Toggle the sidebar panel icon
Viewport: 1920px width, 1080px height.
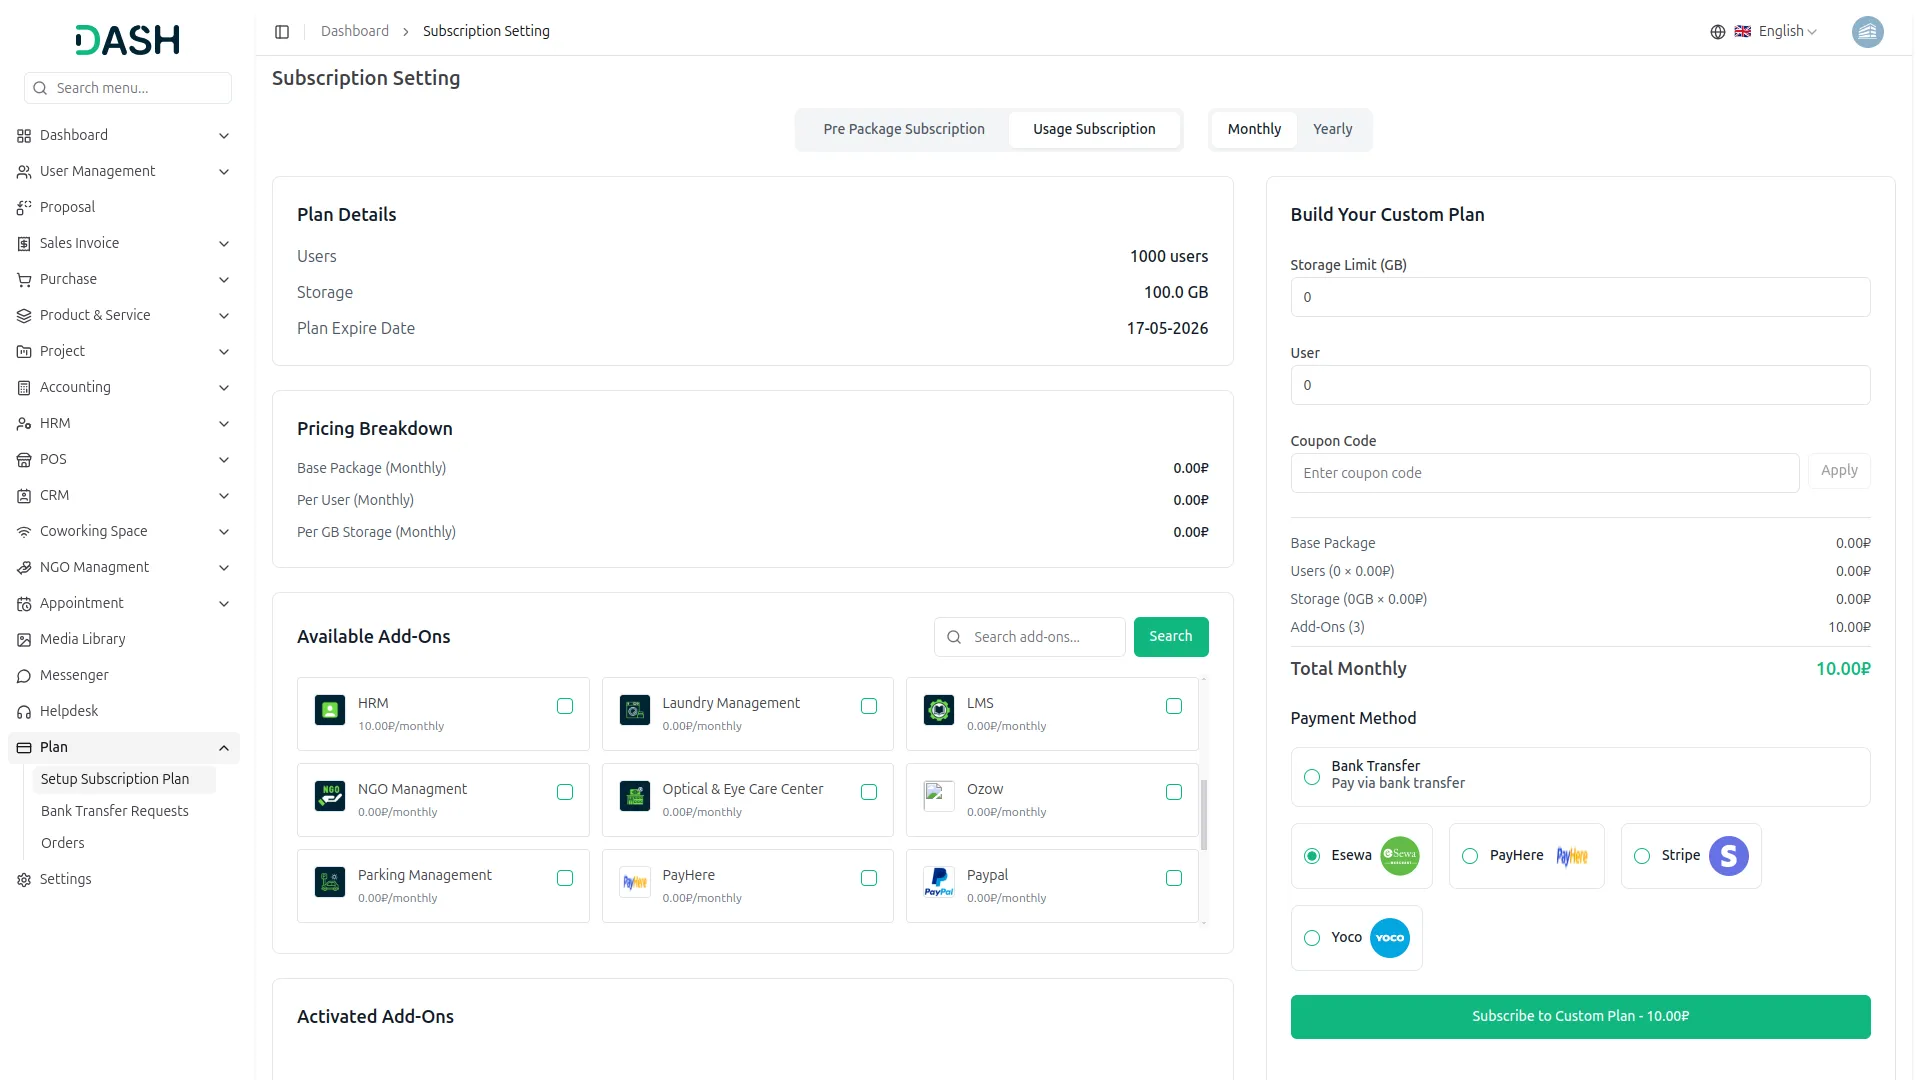pos(282,32)
